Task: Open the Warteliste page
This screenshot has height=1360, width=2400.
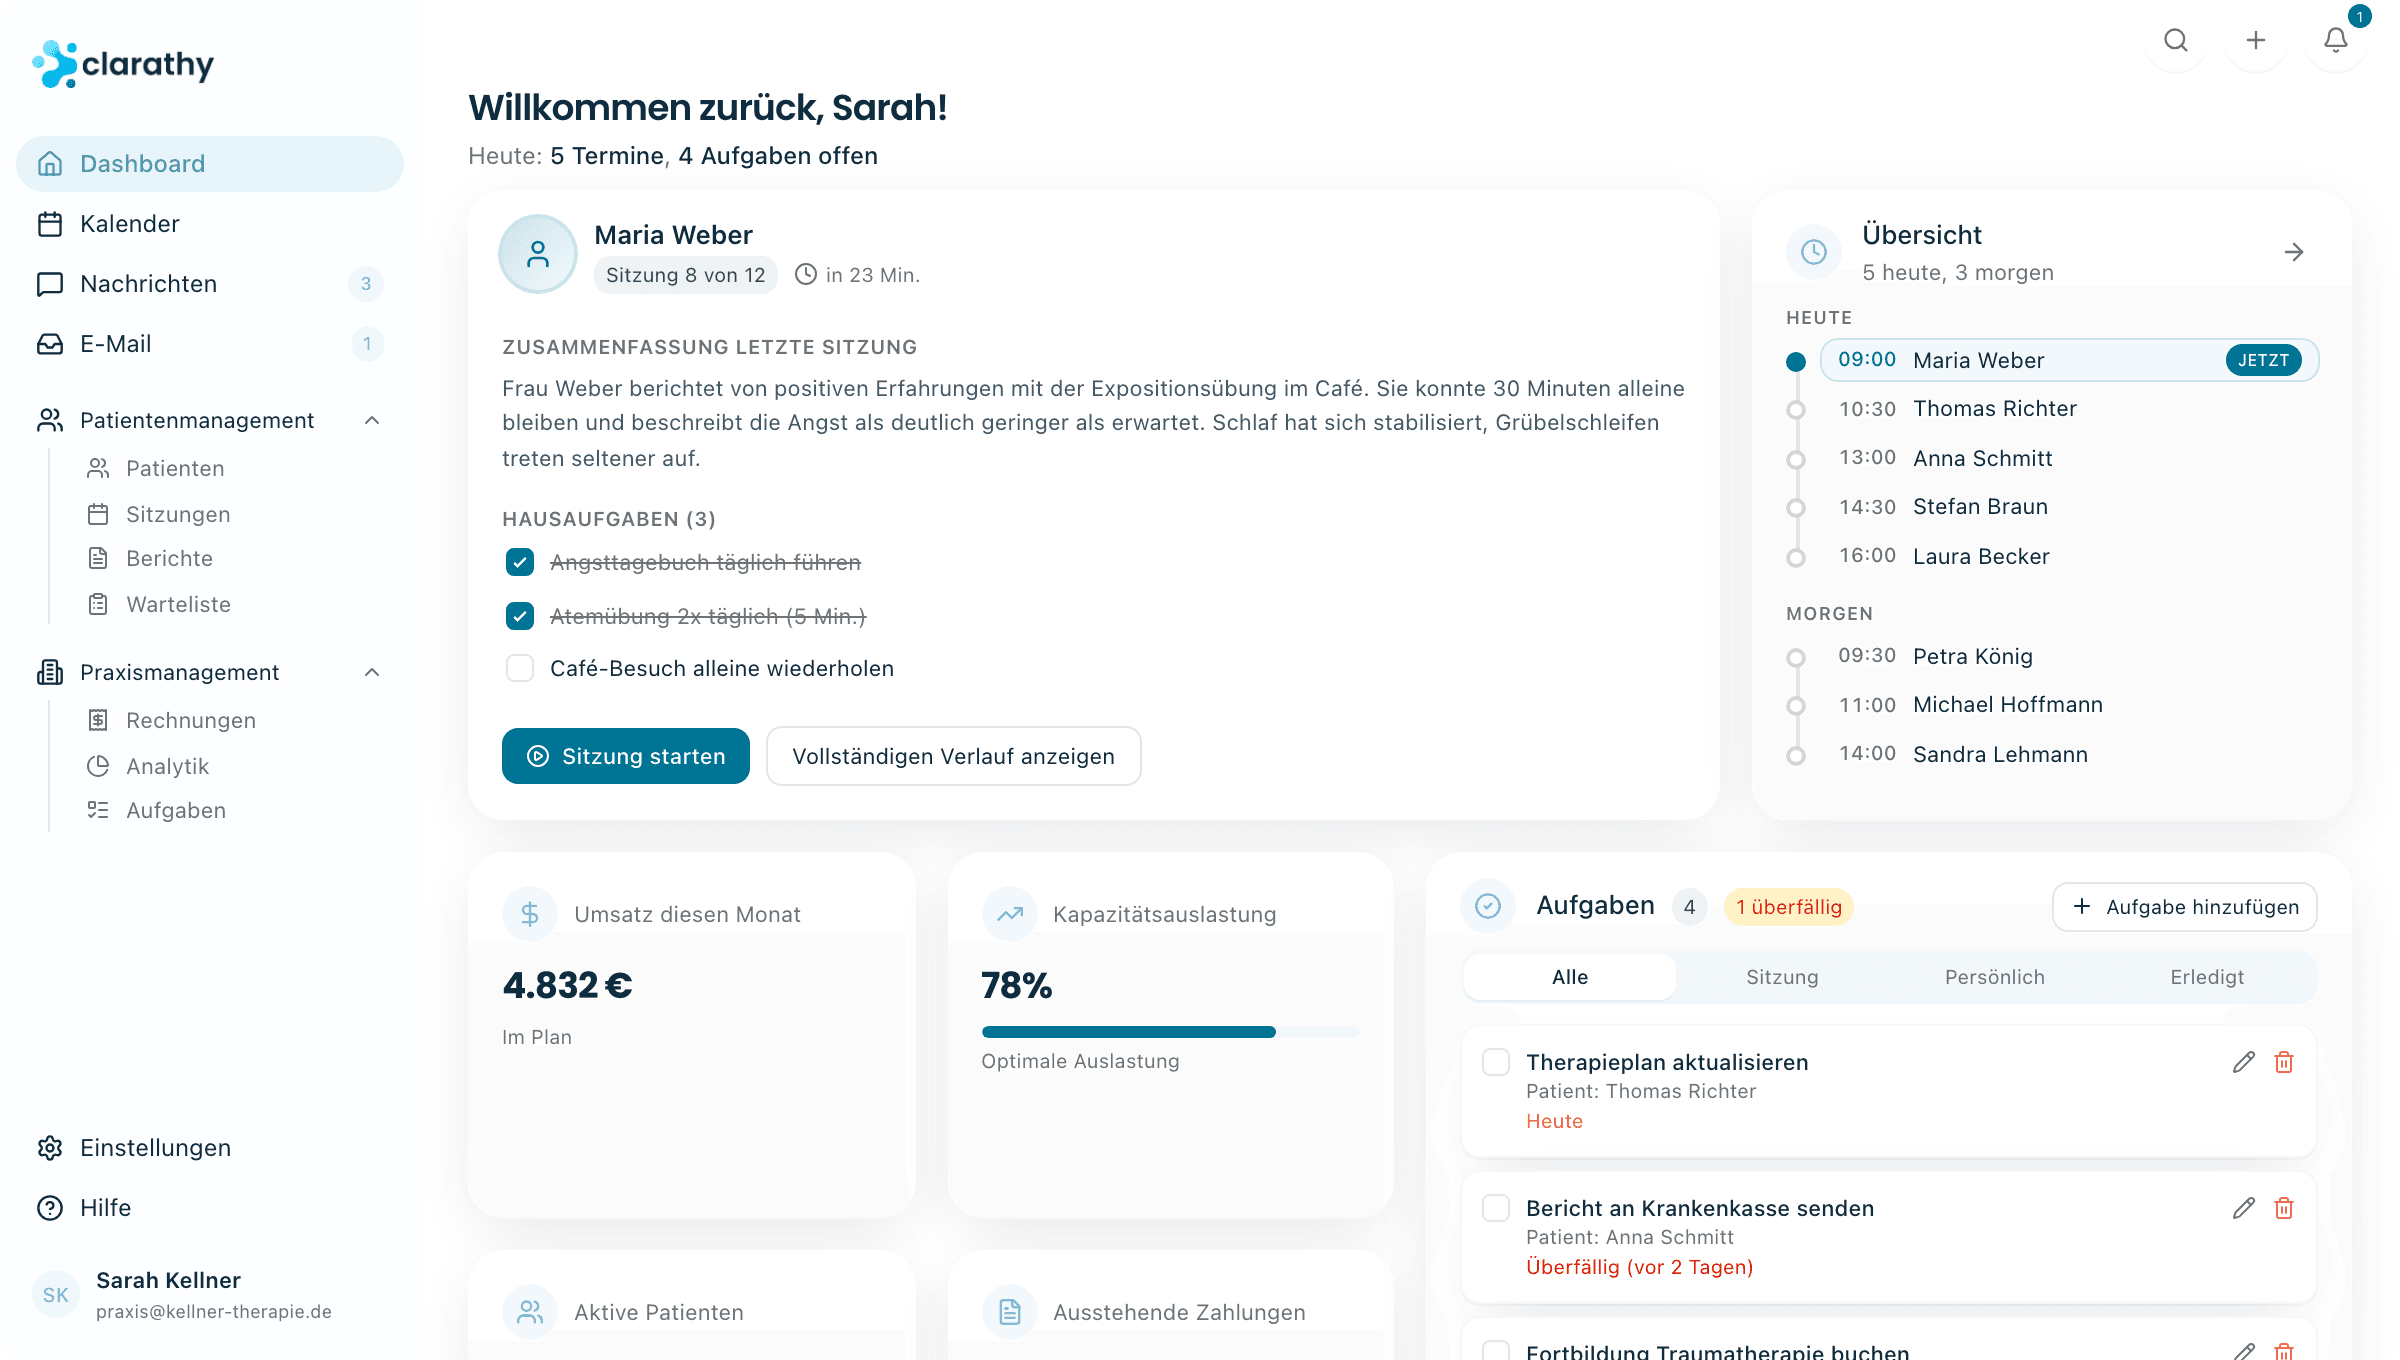Action: pyautogui.click(x=178, y=604)
